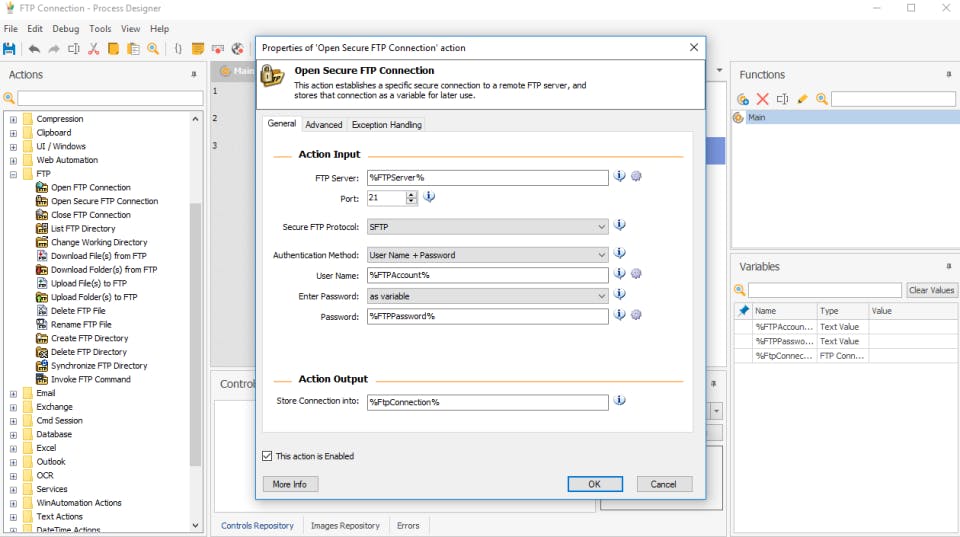Expand the Email folder
The width and height of the screenshot is (960, 537).
(13, 394)
